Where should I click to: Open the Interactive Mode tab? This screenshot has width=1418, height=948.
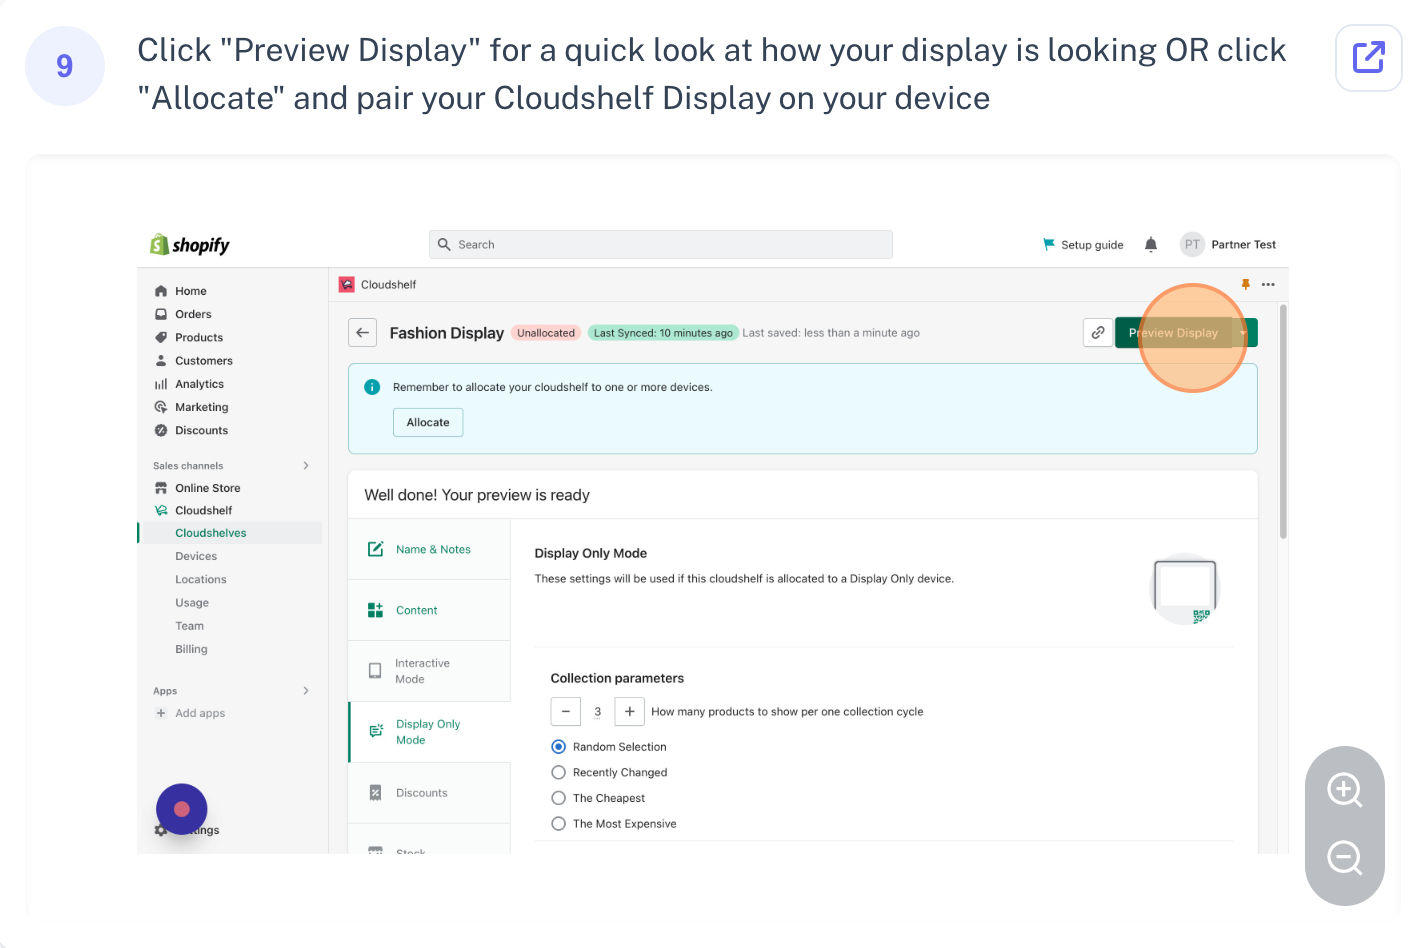(429, 671)
